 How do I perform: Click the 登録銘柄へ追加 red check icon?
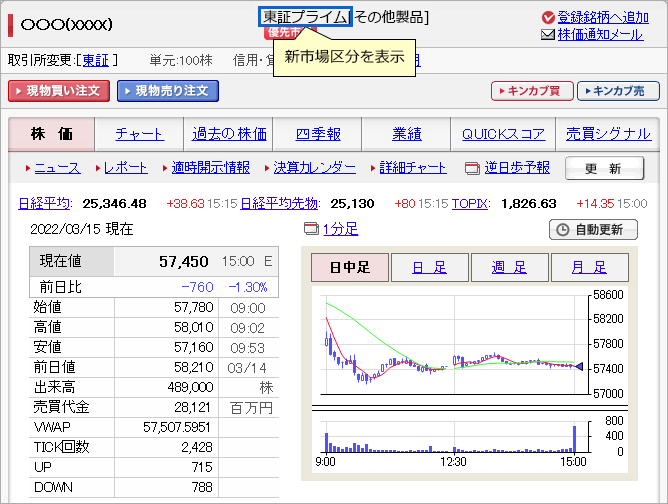[x=548, y=17]
